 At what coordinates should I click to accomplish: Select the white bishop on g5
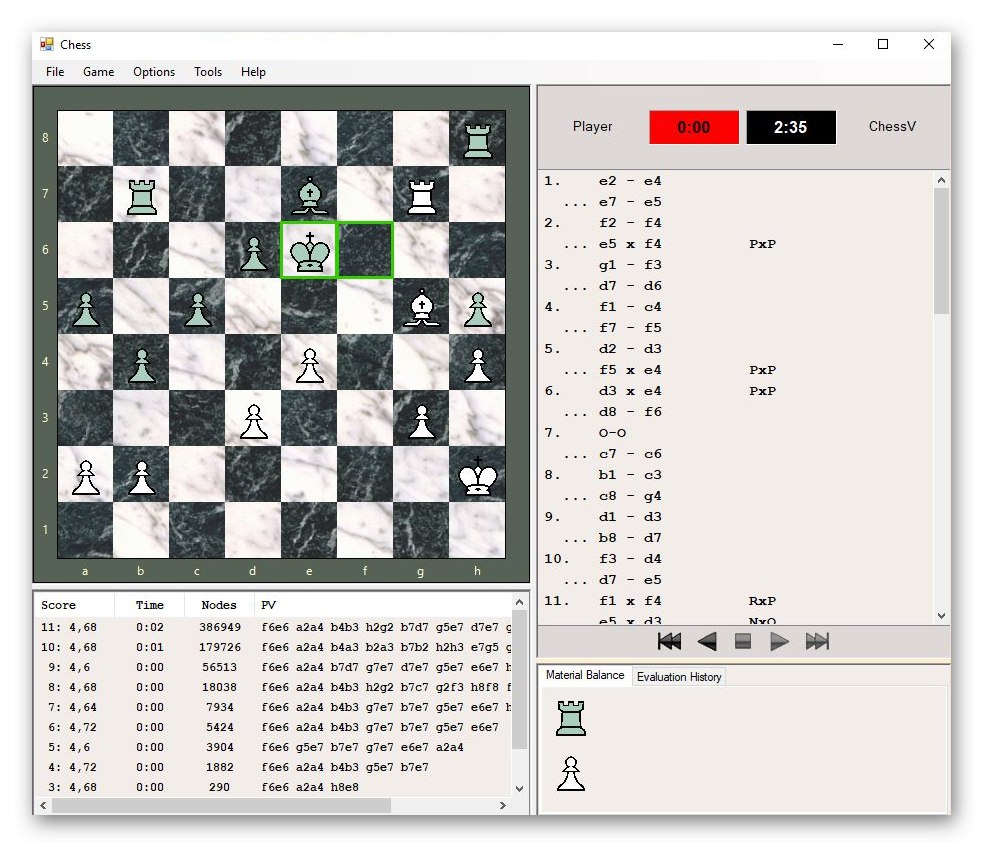421,307
